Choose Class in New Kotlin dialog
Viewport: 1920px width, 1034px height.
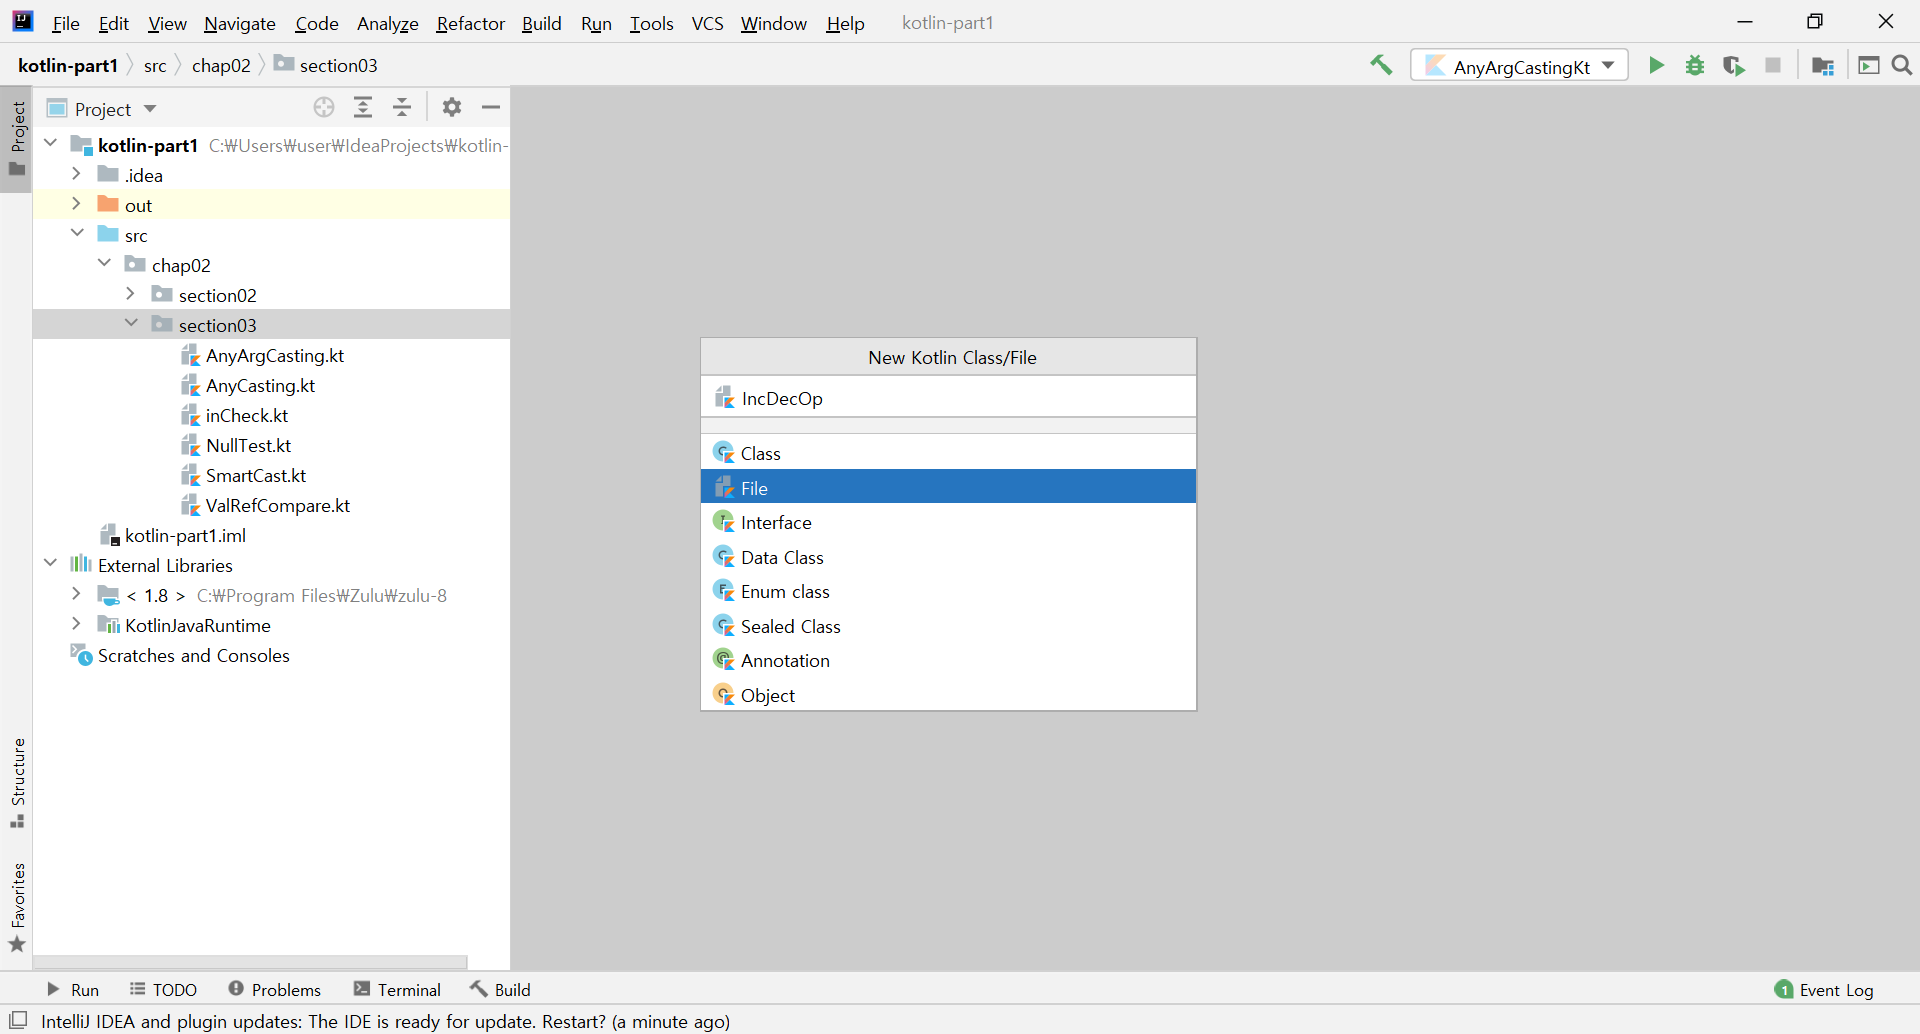[x=948, y=453]
